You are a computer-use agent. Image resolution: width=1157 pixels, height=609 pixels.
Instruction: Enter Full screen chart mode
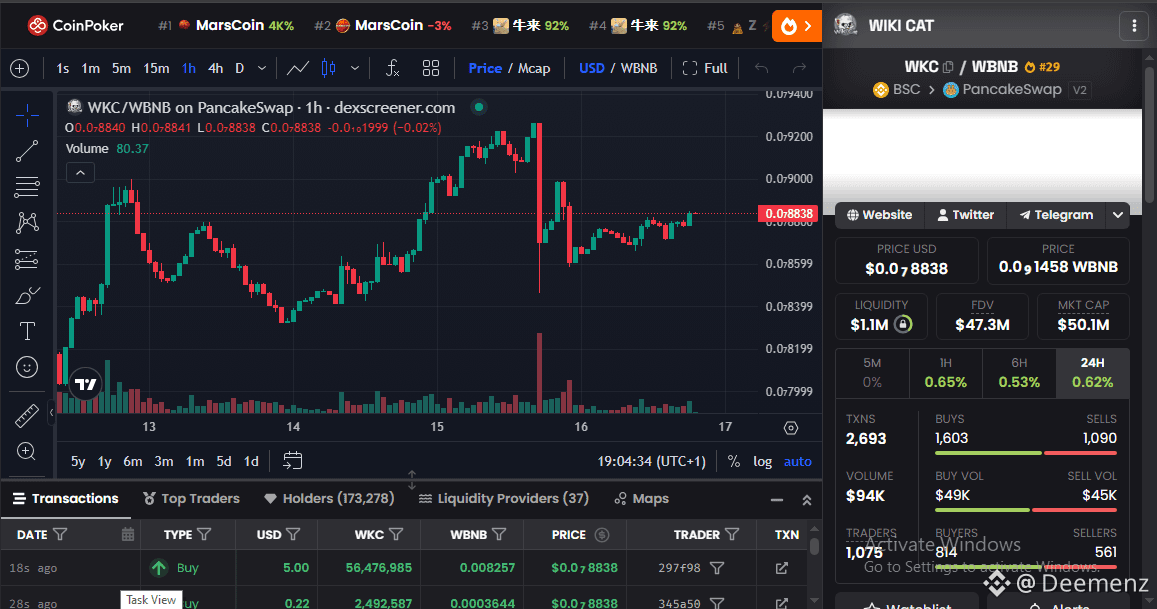(705, 69)
